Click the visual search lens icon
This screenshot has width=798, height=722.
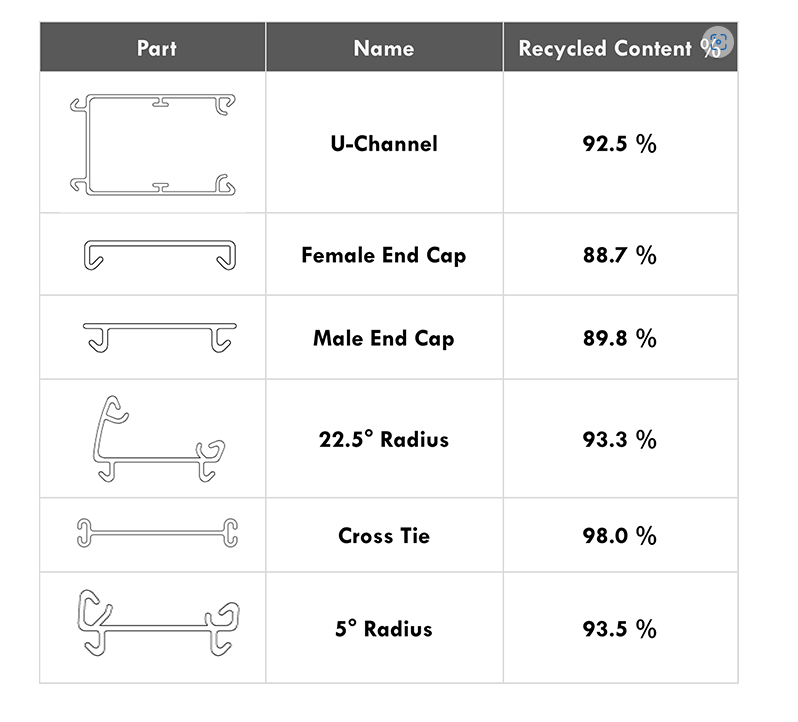pos(717,44)
